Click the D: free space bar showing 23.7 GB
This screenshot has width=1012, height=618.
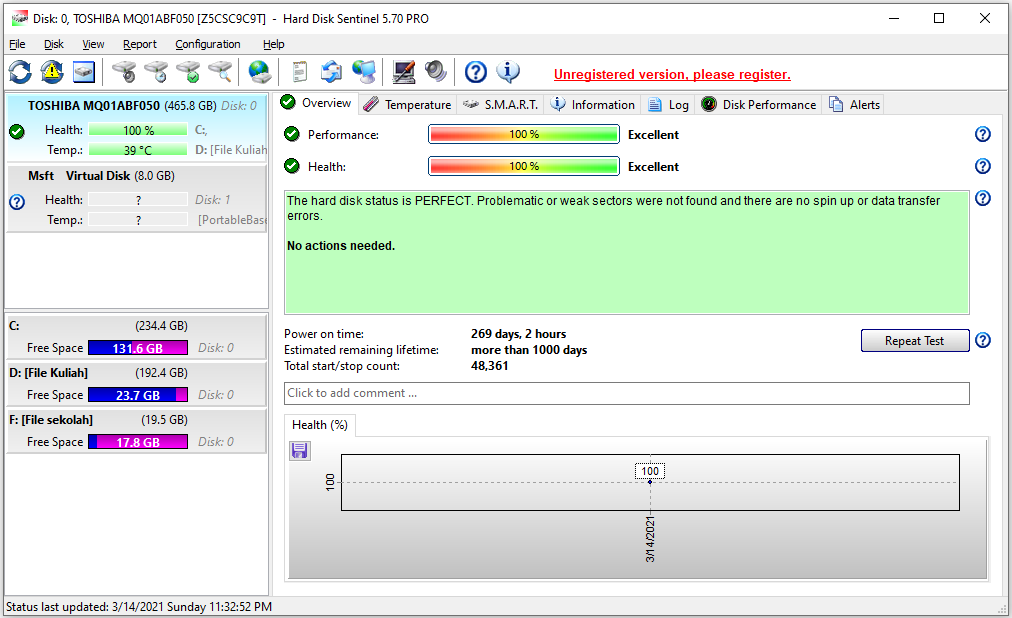tap(138, 395)
